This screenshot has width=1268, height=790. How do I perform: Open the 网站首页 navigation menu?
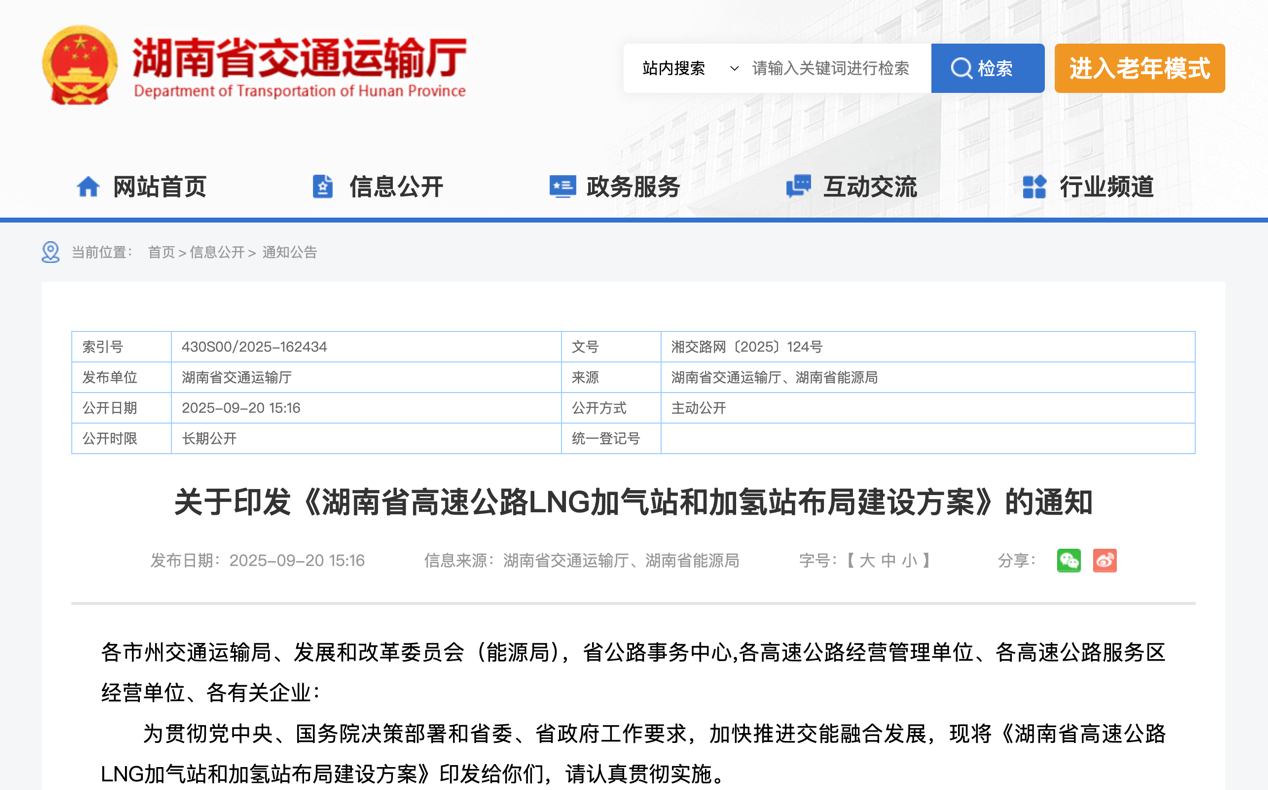[162, 186]
